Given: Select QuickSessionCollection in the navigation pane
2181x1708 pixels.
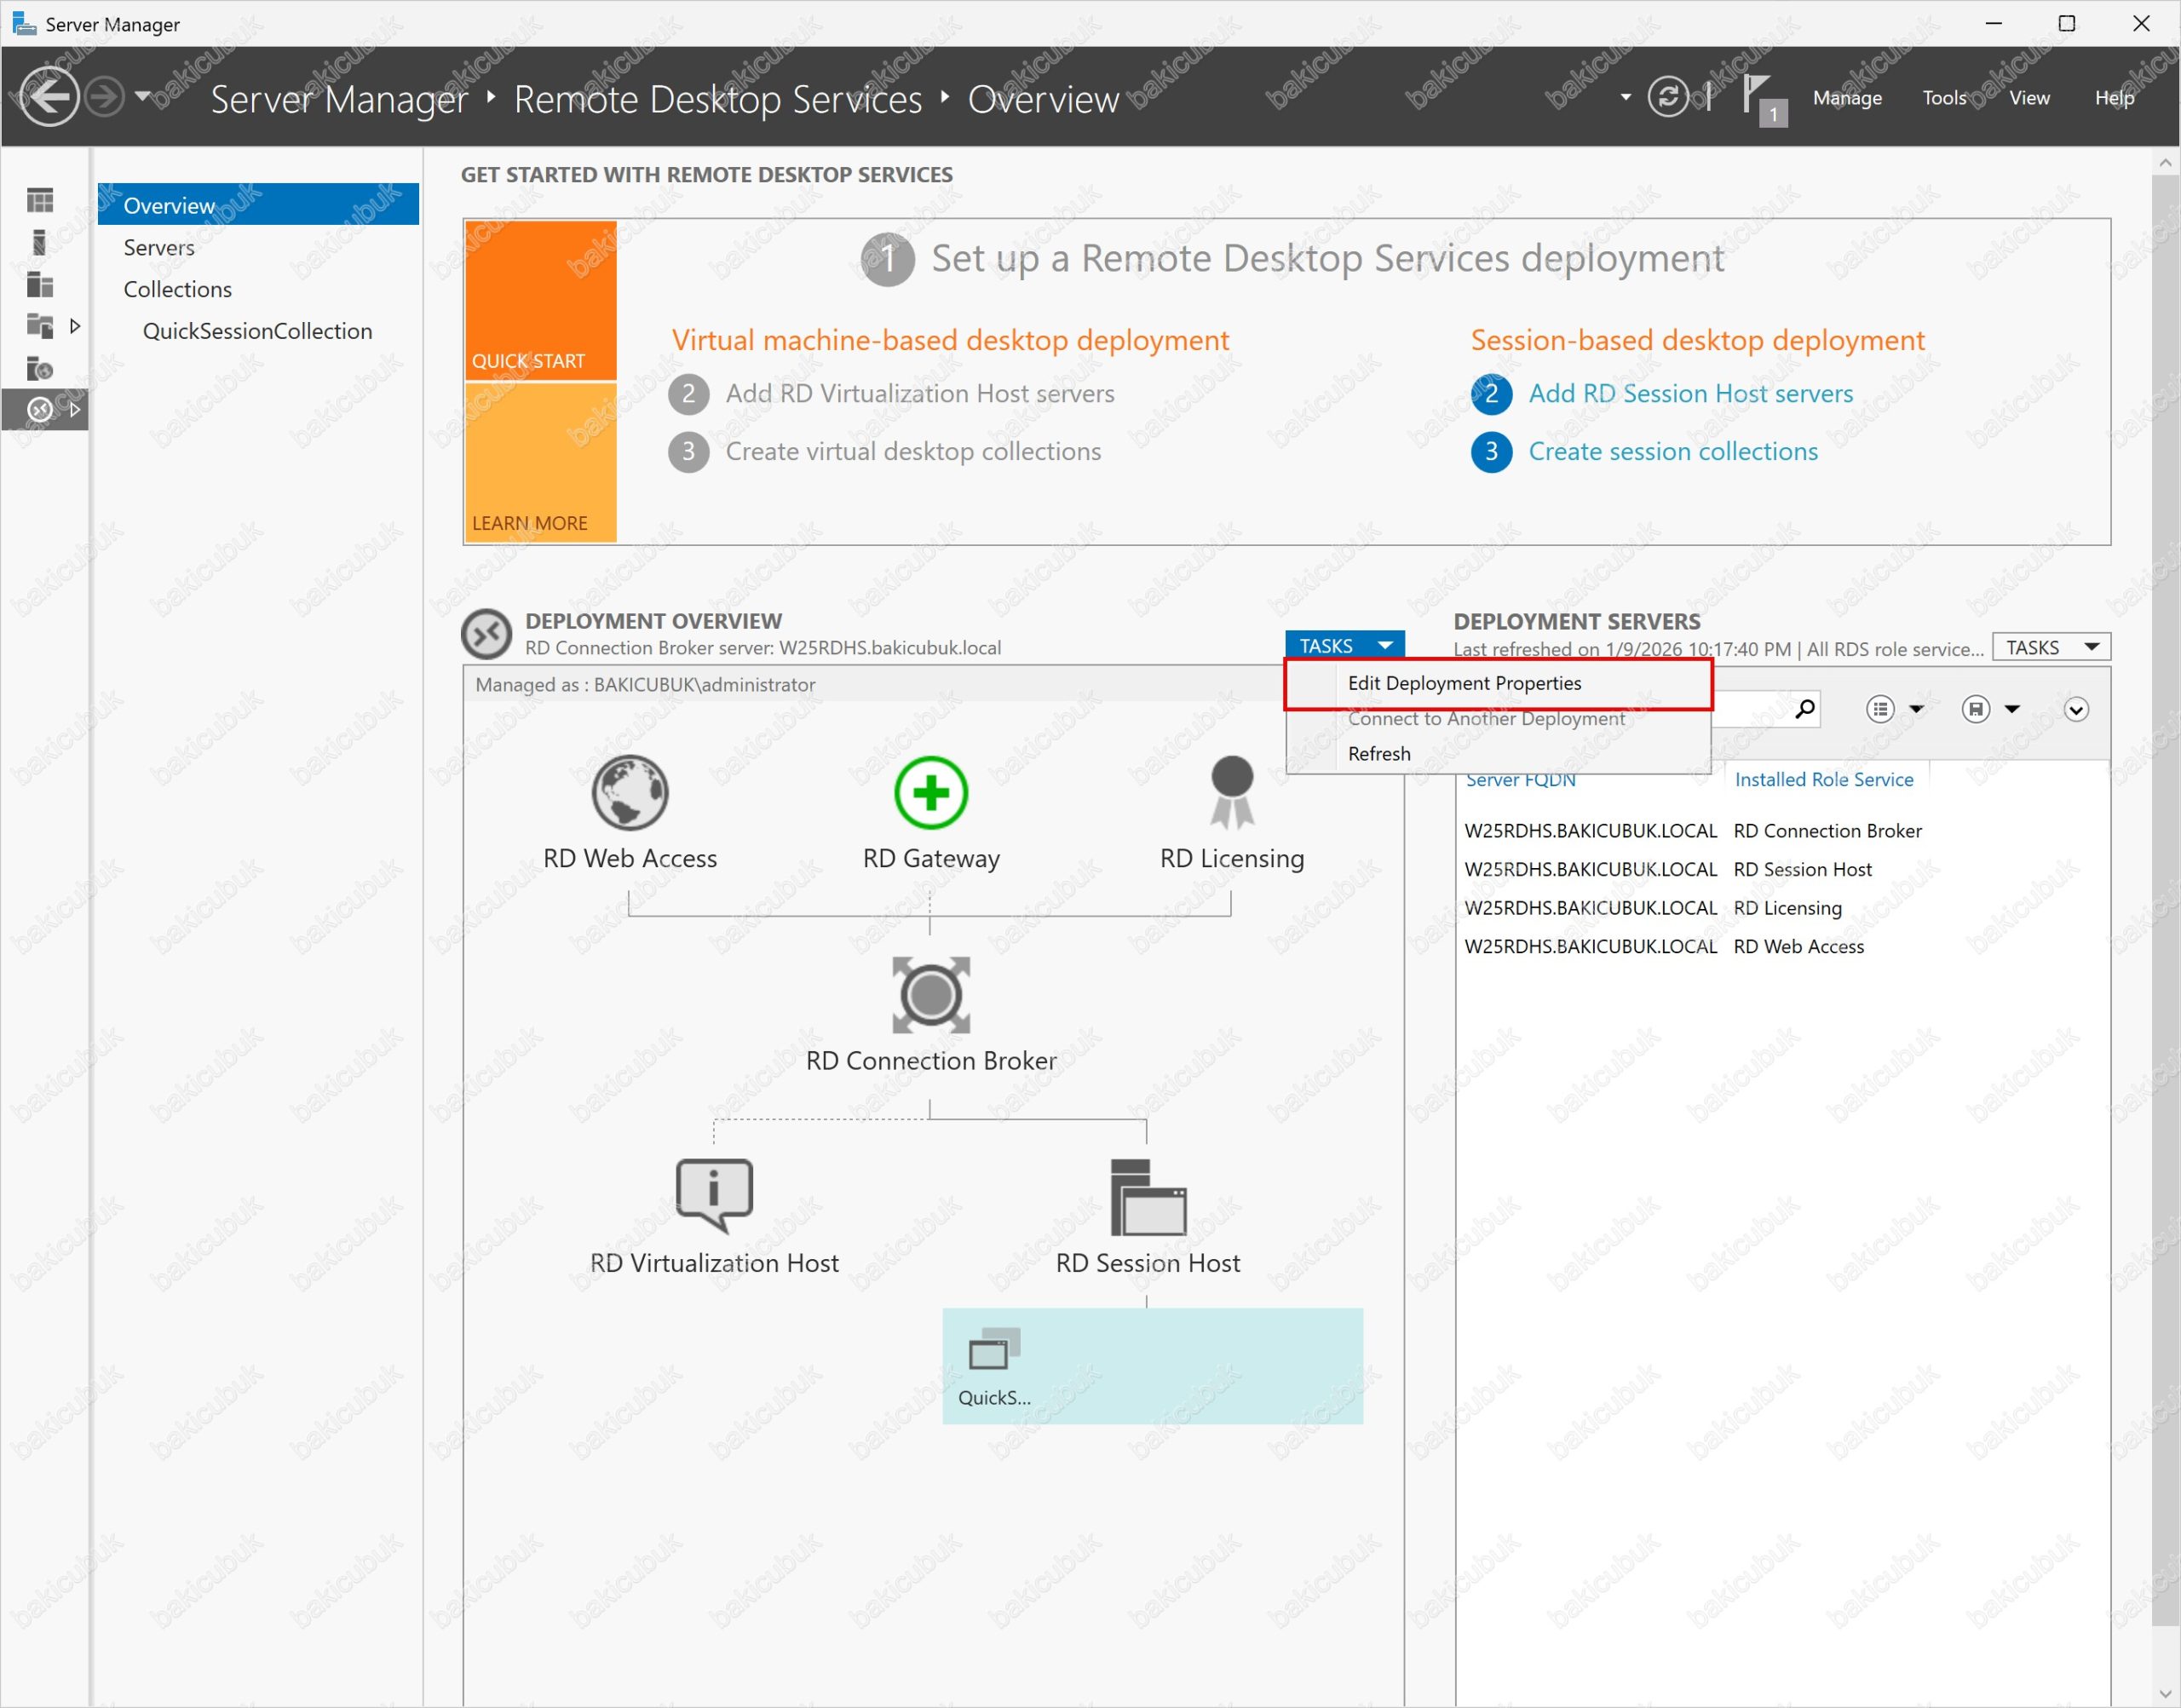Looking at the screenshot, I should [257, 331].
